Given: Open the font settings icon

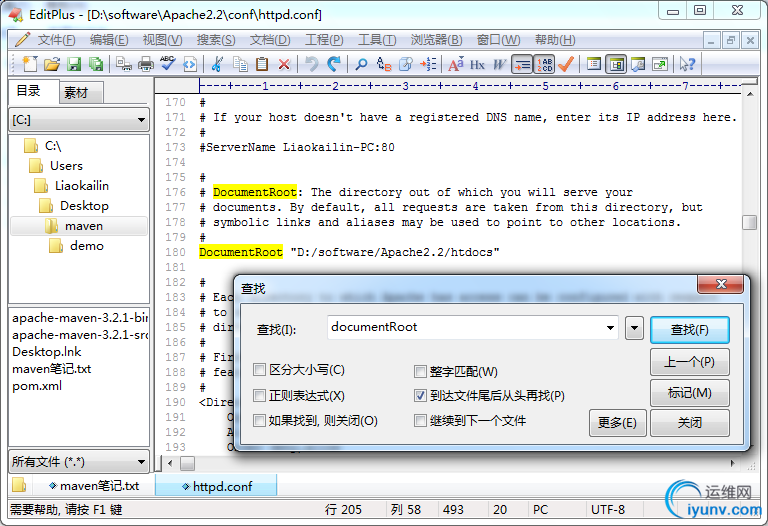Looking at the screenshot, I should coord(456,64).
